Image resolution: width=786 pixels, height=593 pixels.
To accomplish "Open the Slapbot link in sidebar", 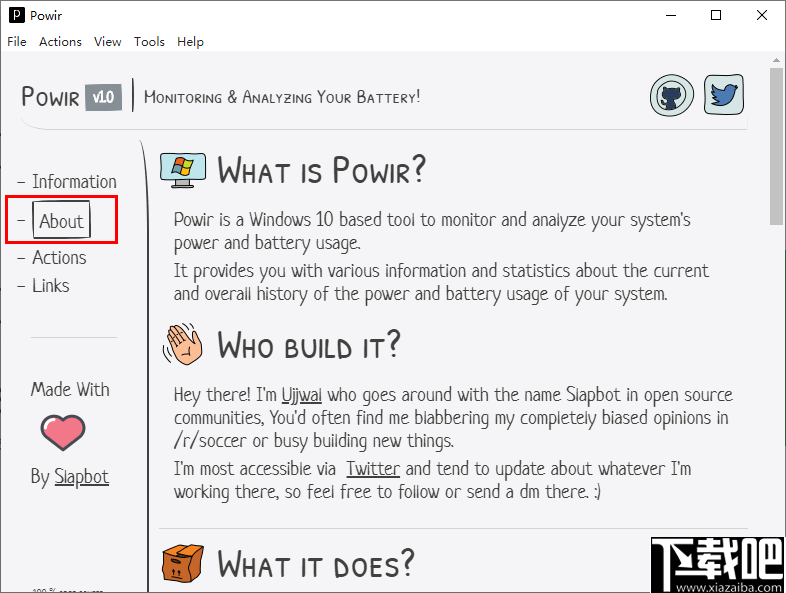I will point(81,477).
